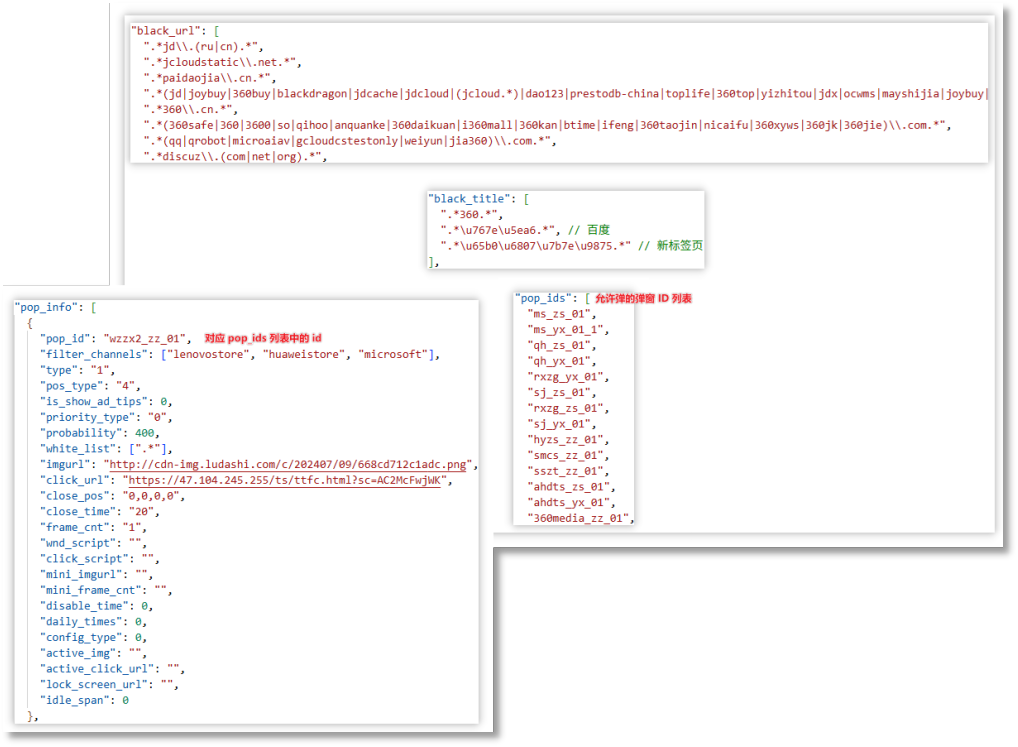Select the "360media_zz_01" list entry
Screen dimensions: 1018x747
[x=580, y=518]
